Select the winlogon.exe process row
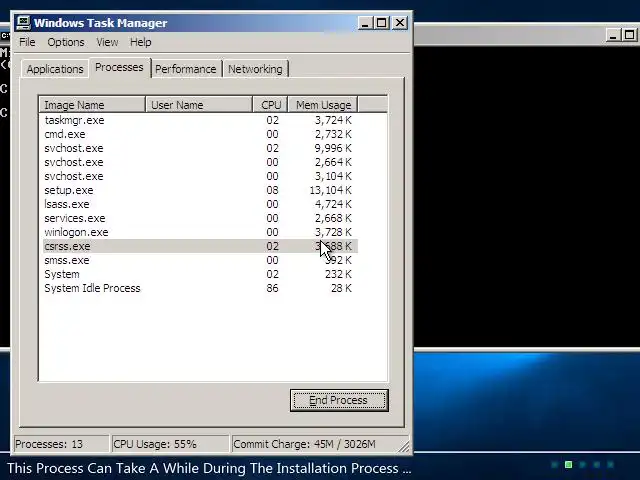Image resolution: width=640 pixels, height=480 pixels. click(x=200, y=232)
